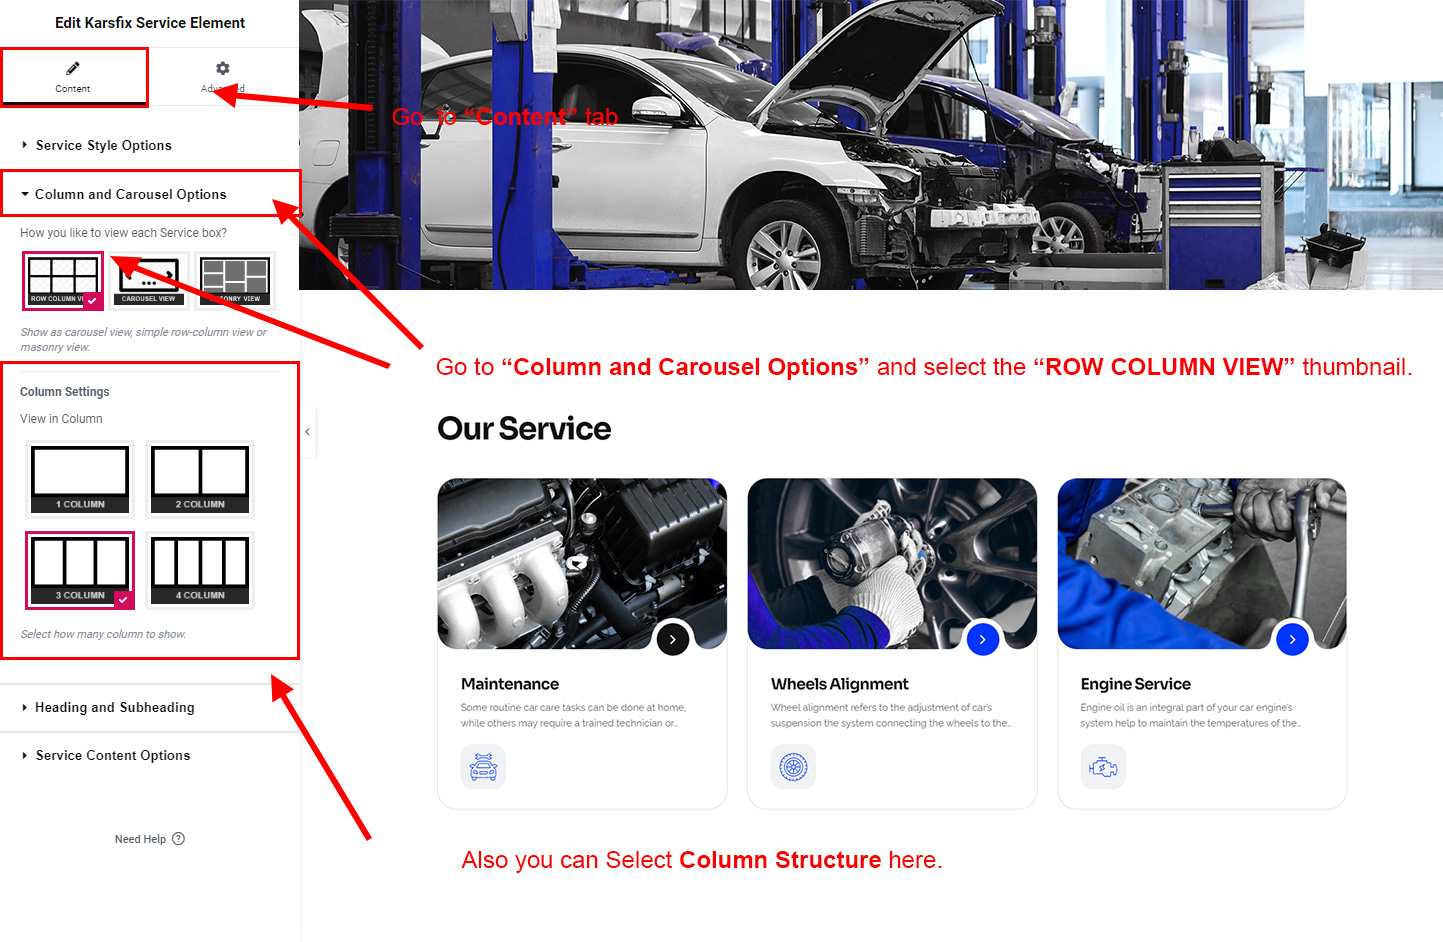Viewport: 1443px width, 942px height.
Task: Click the Engine Service blue arrow icon
Action: pos(1293,639)
